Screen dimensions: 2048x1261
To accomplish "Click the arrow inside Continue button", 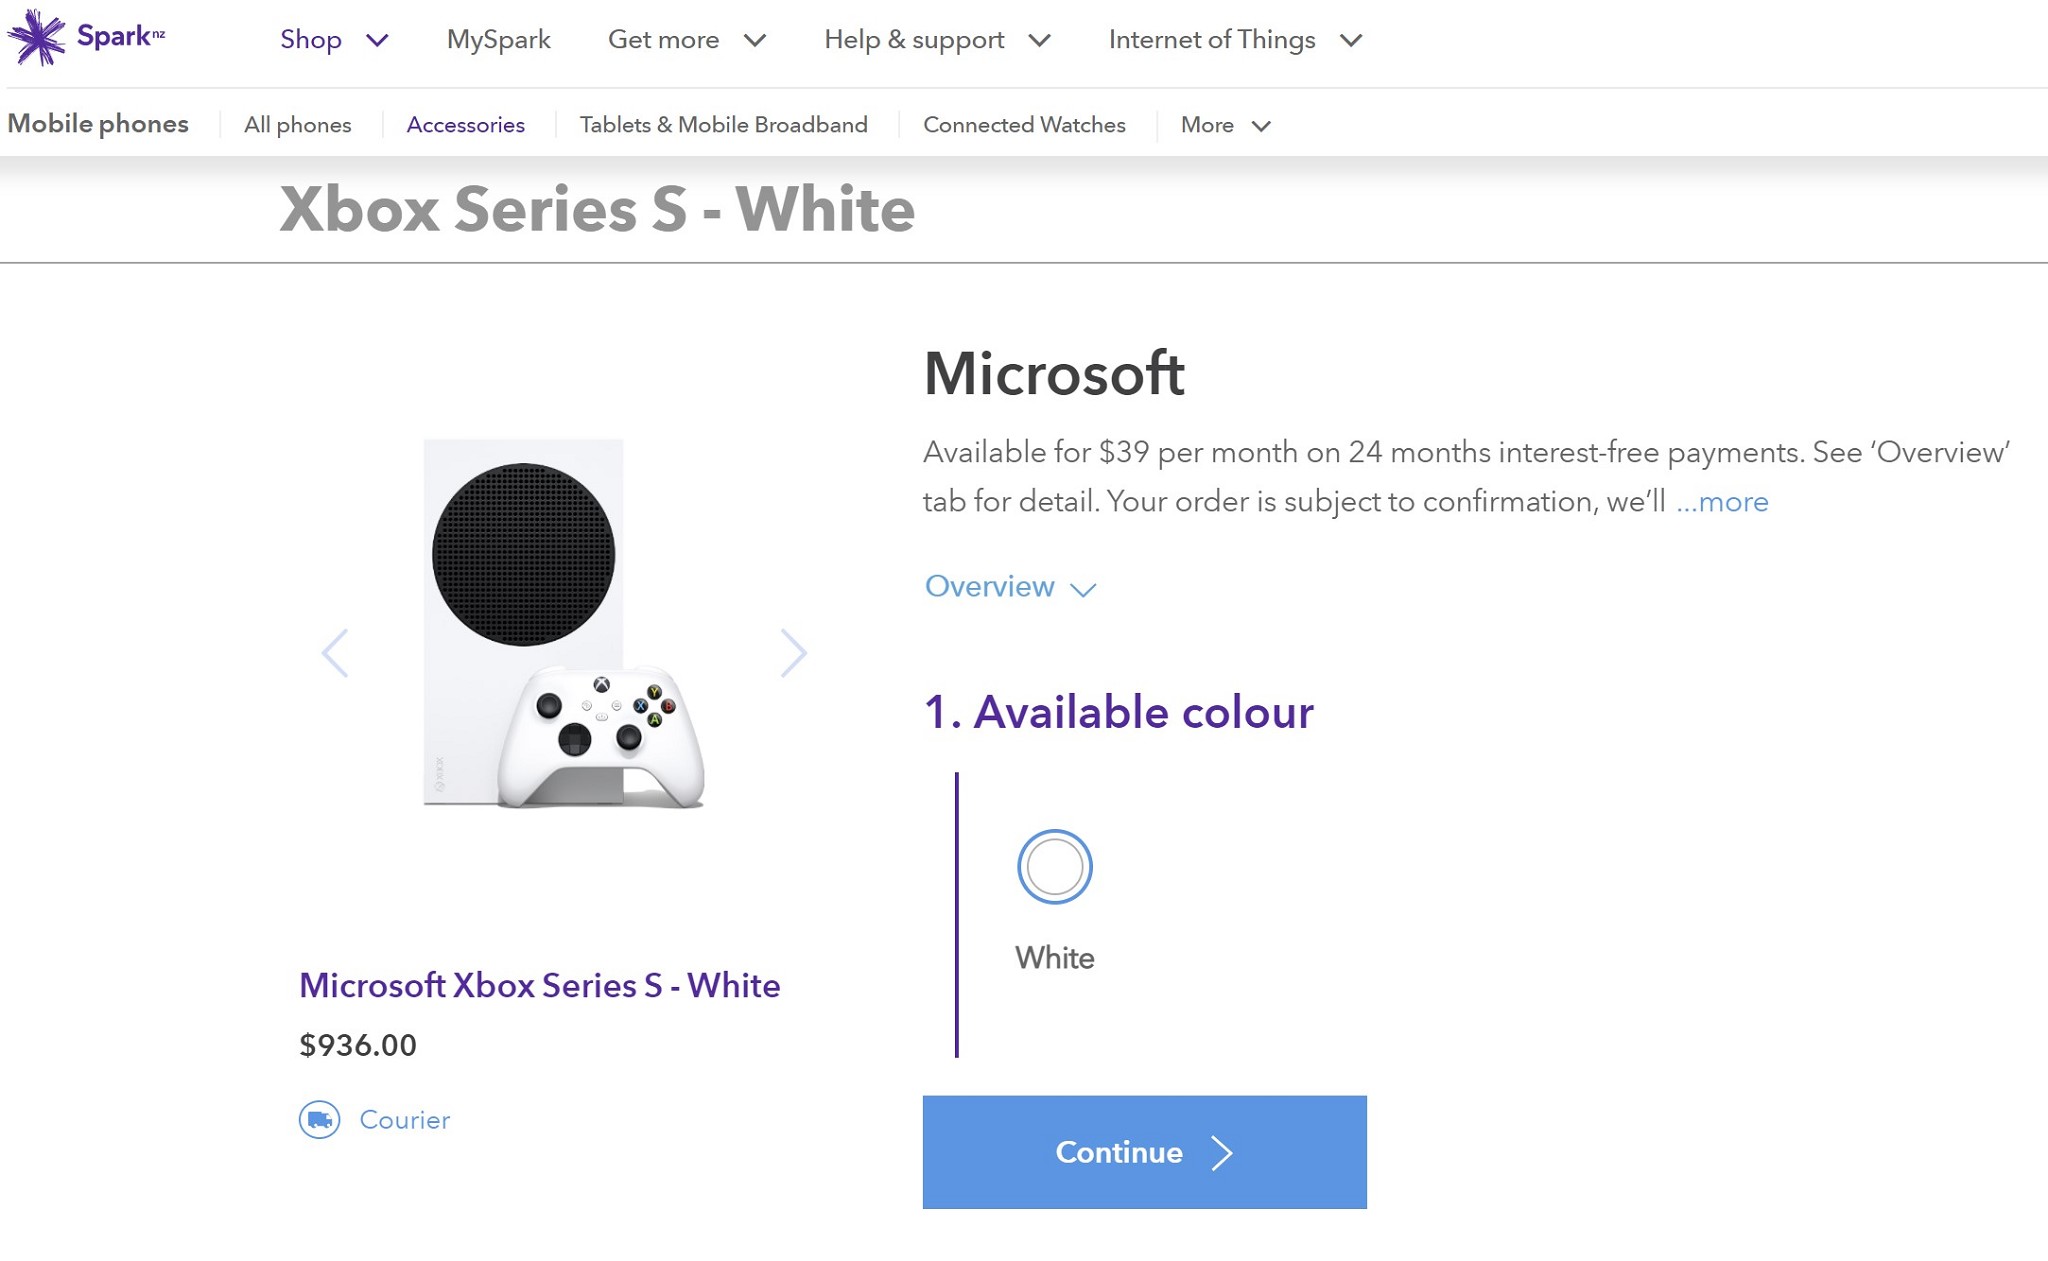I will [1222, 1152].
